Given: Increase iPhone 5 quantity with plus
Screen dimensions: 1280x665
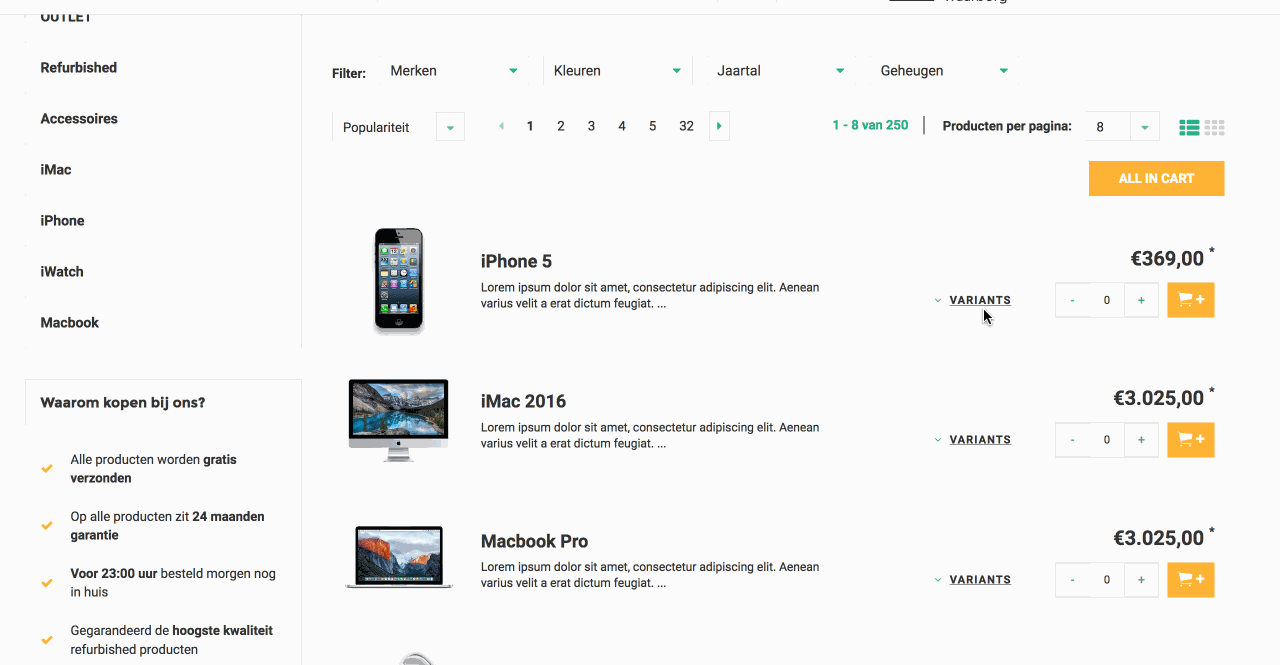Looking at the screenshot, I should click(1141, 300).
